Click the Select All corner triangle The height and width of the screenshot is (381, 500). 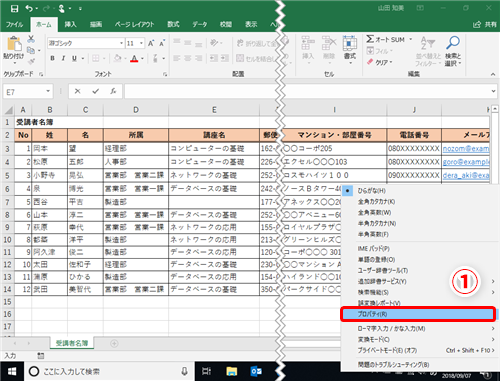tap(9, 110)
